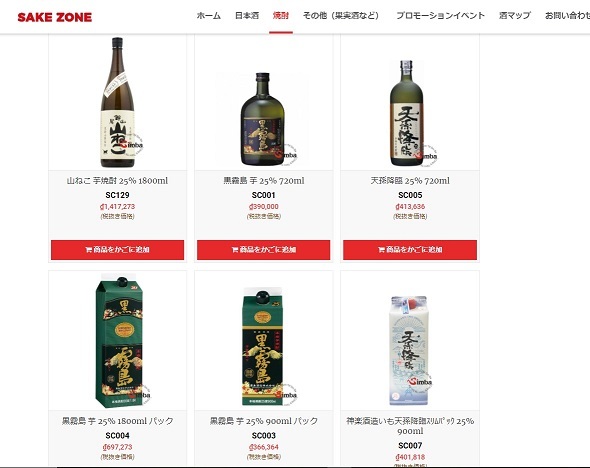The width and height of the screenshot is (590, 468).
Task: Open the 酒マップ menu item
Action: coord(514,15)
